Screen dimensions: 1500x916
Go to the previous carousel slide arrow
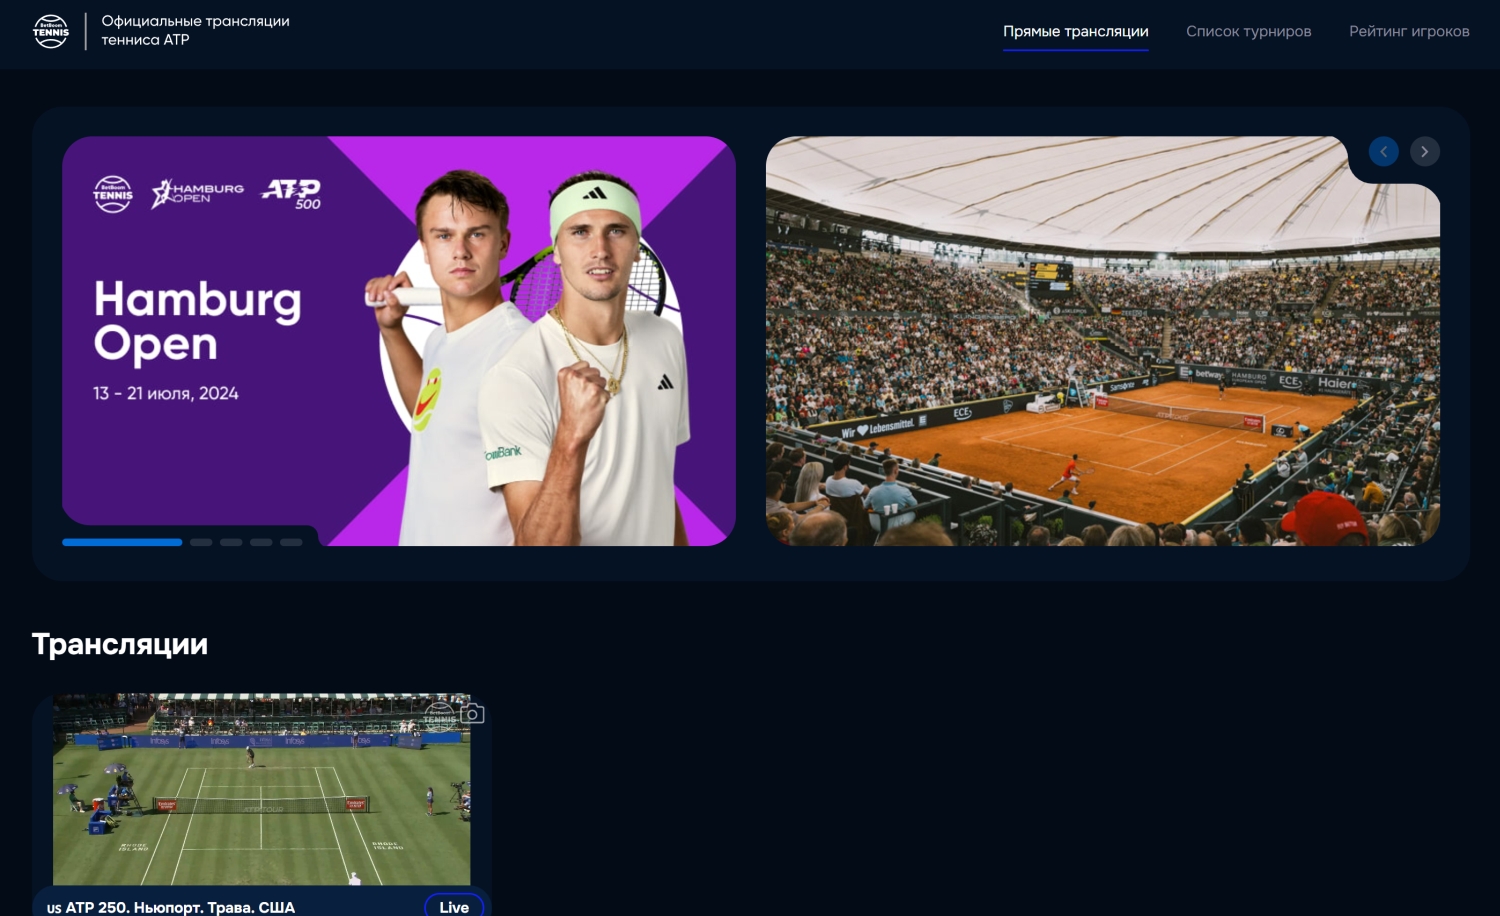click(x=1384, y=151)
